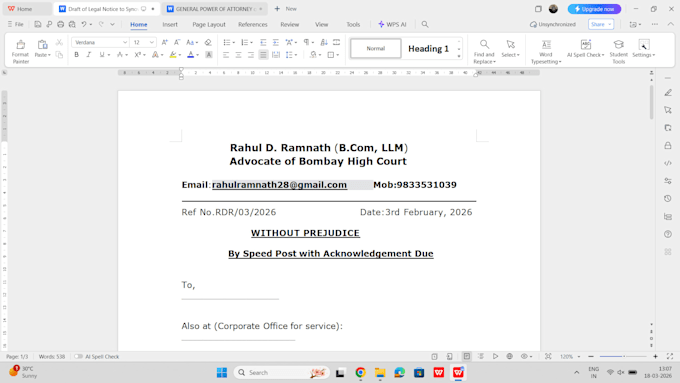Open the rahulramnath28@gmail.com link
680x383 pixels.
pyautogui.click(x=279, y=185)
